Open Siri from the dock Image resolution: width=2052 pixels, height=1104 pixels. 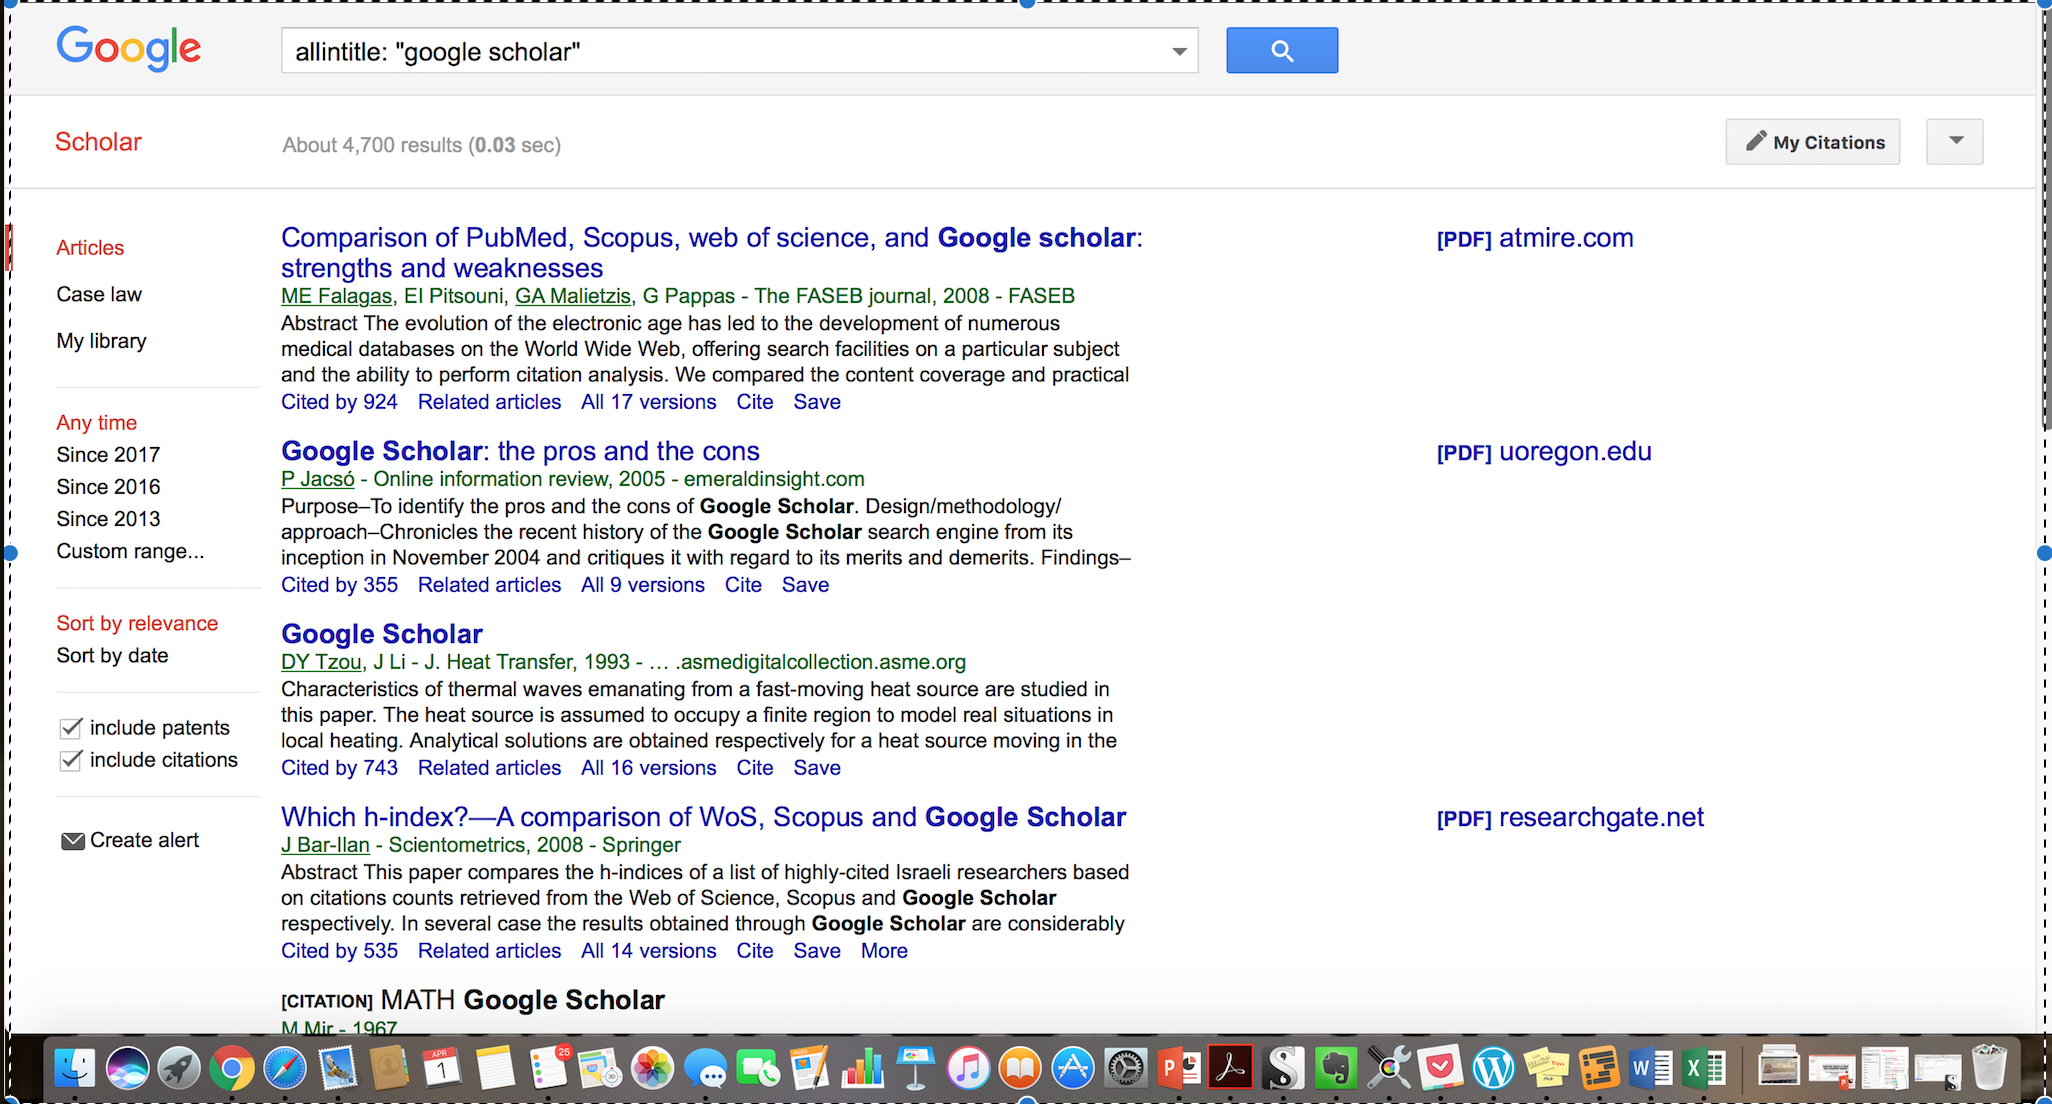pos(128,1069)
